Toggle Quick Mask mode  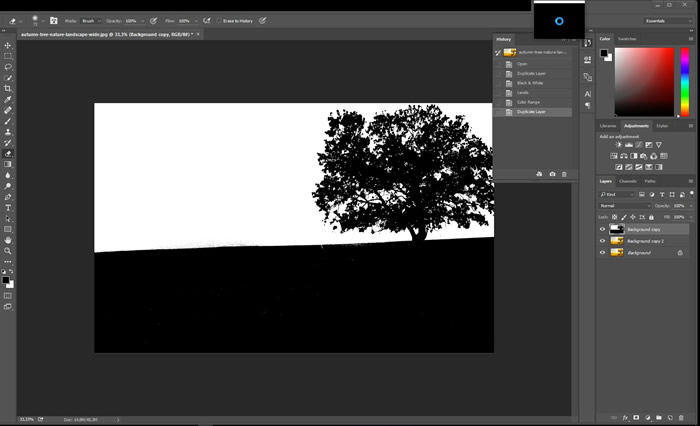click(x=8, y=296)
